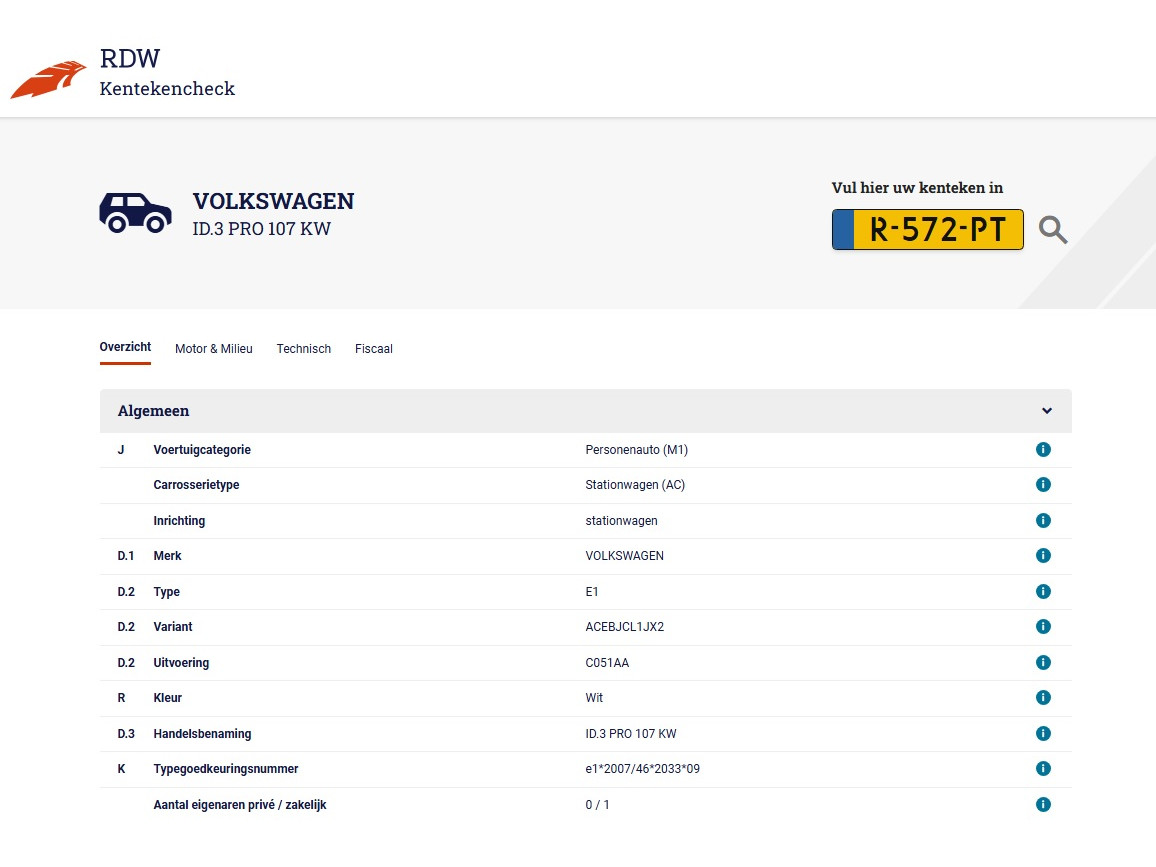This screenshot has width=1156, height=867.
Task: Click the Inrichting label
Action: pos(179,520)
